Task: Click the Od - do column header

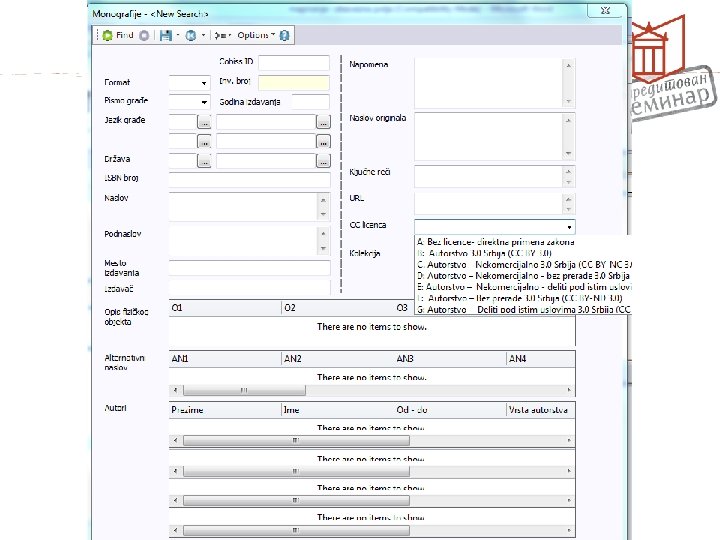Action: (450, 410)
